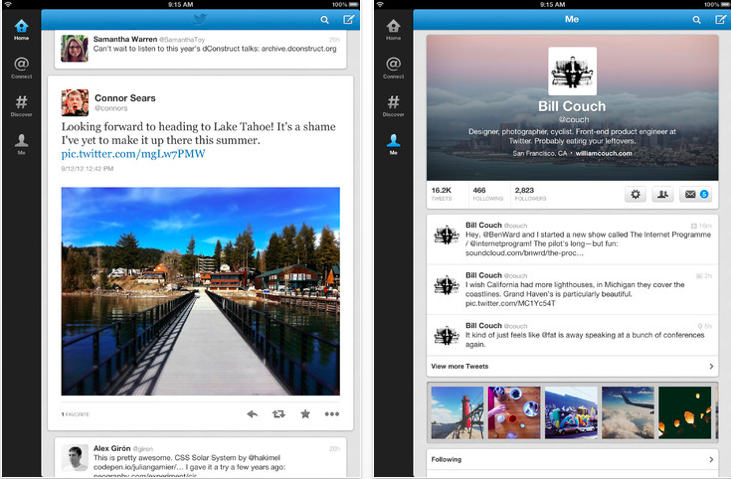
Task: Open red lighthouse photo thumbnail
Action: [x=457, y=413]
